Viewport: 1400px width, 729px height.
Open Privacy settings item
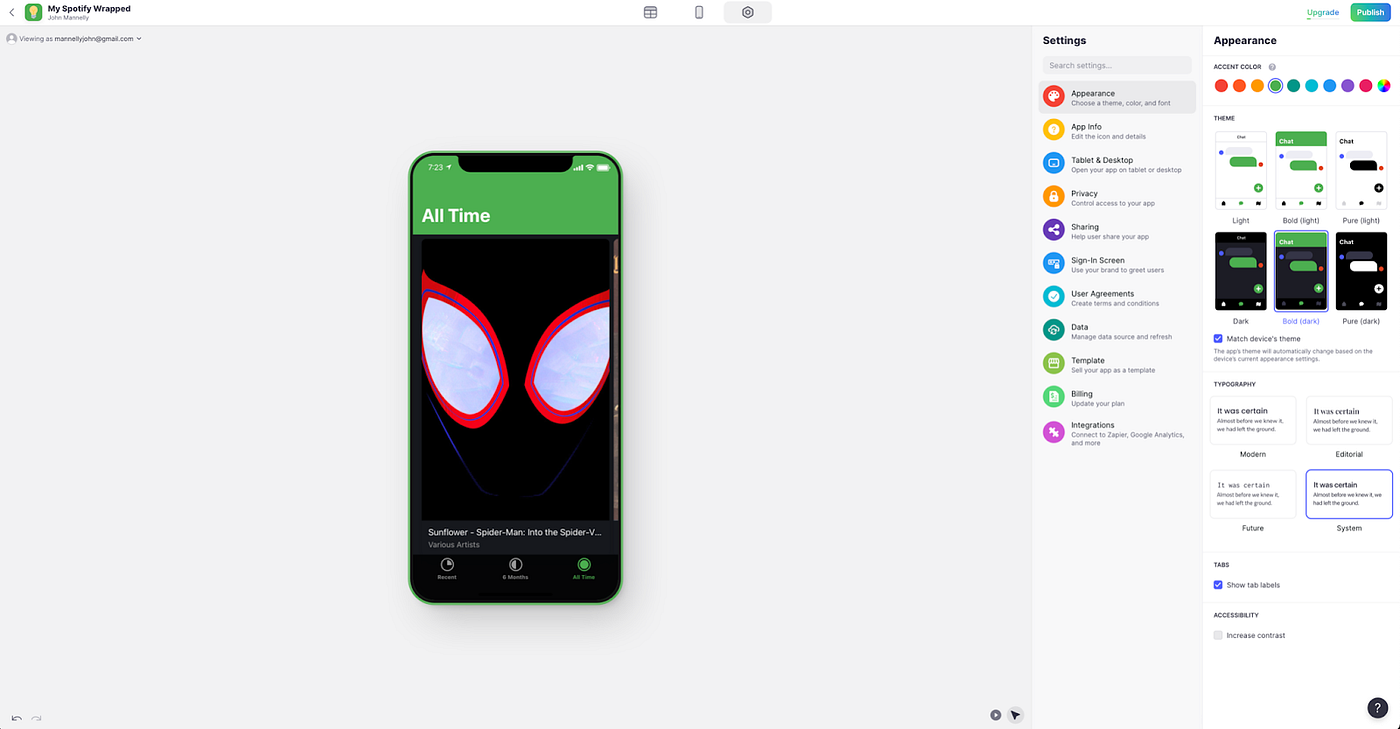click(1117, 197)
